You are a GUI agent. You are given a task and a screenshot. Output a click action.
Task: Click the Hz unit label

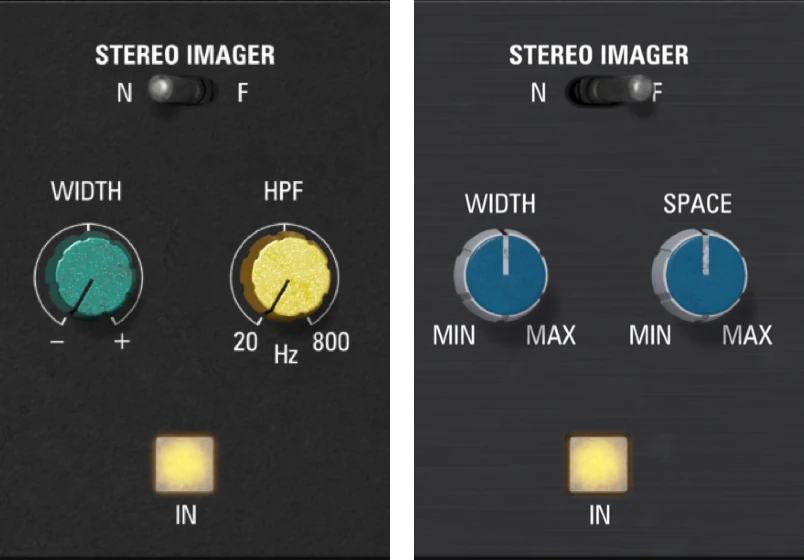click(x=286, y=355)
